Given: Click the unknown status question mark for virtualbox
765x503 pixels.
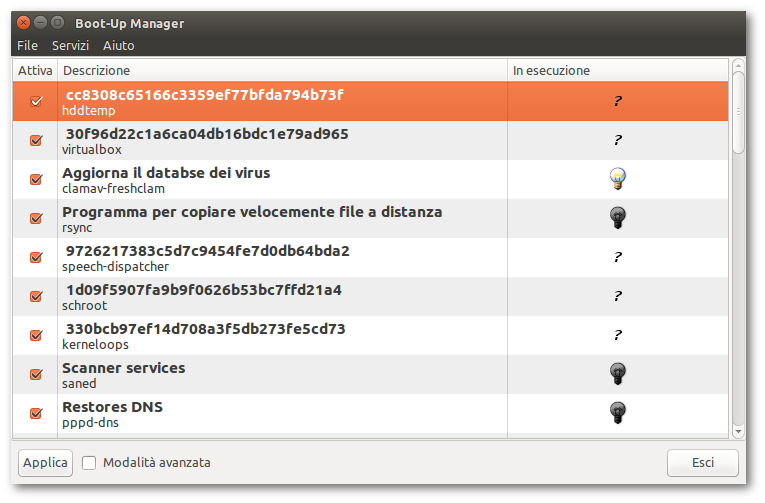Looking at the screenshot, I should pyautogui.click(x=618, y=140).
